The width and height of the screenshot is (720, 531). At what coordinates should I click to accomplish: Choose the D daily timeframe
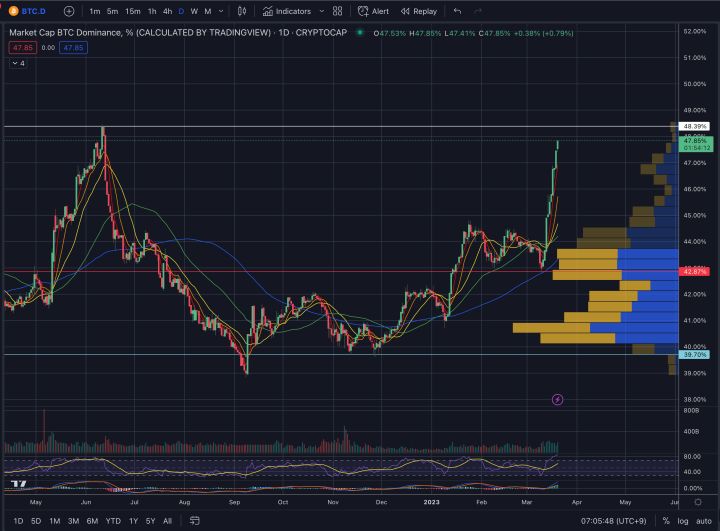click(181, 11)
